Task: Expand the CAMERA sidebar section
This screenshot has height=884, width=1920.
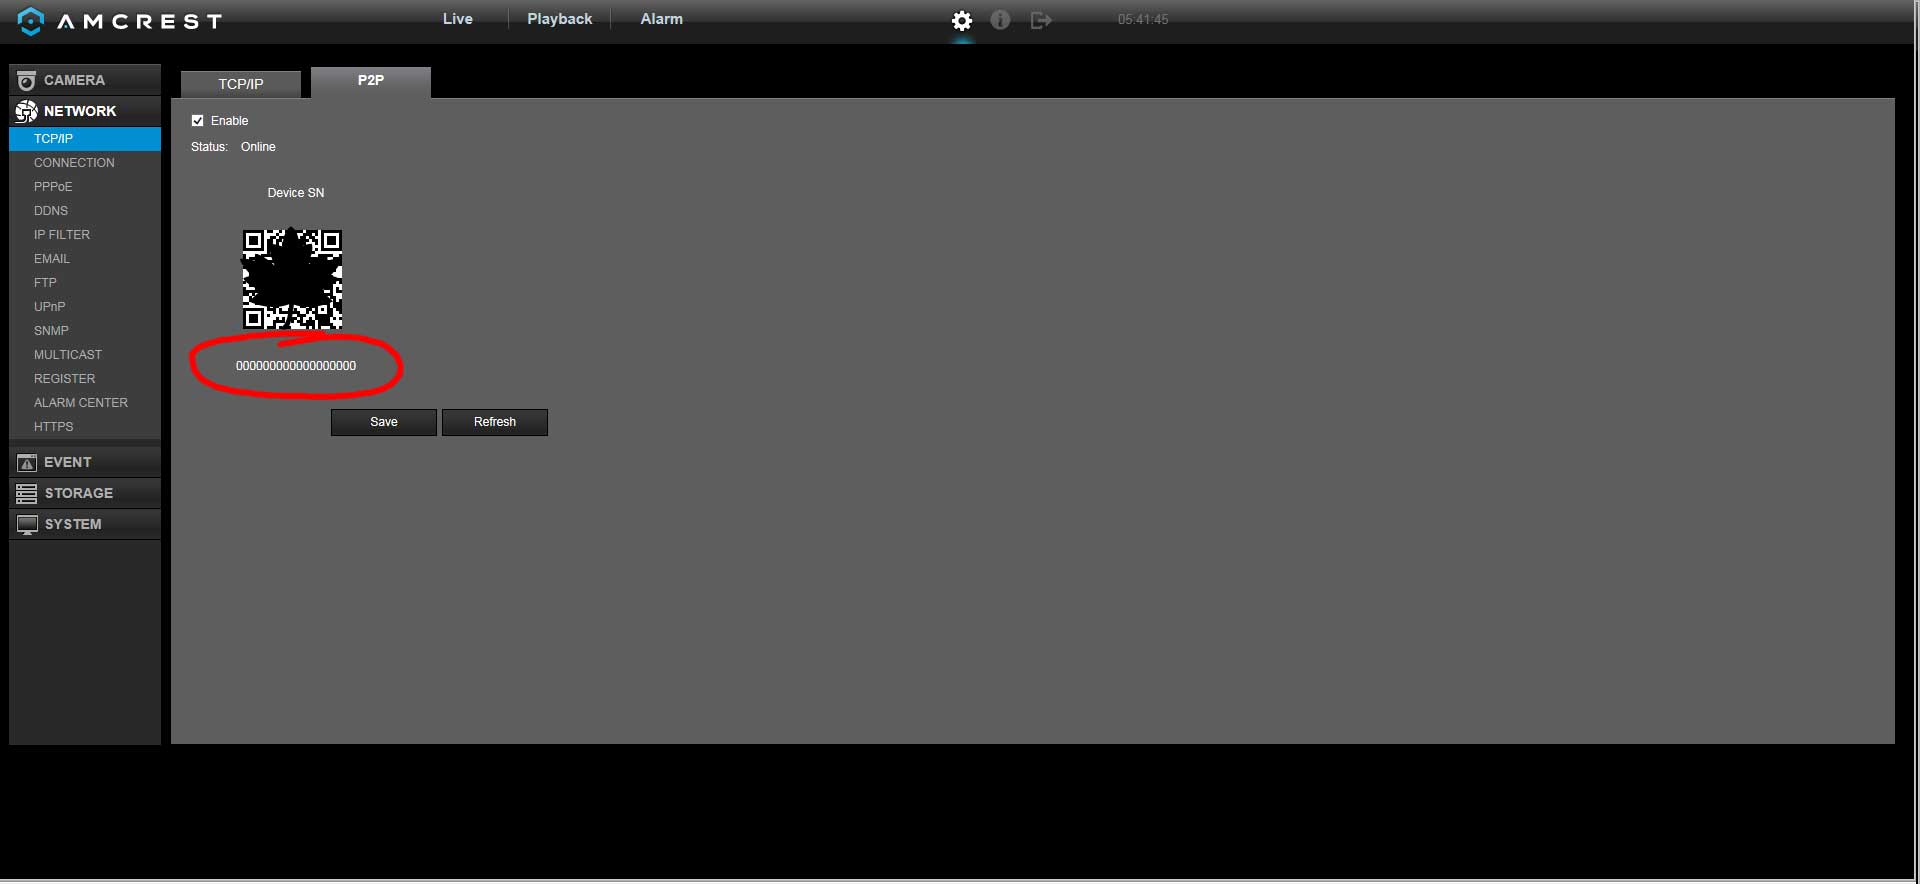Action: pos(85,80)
